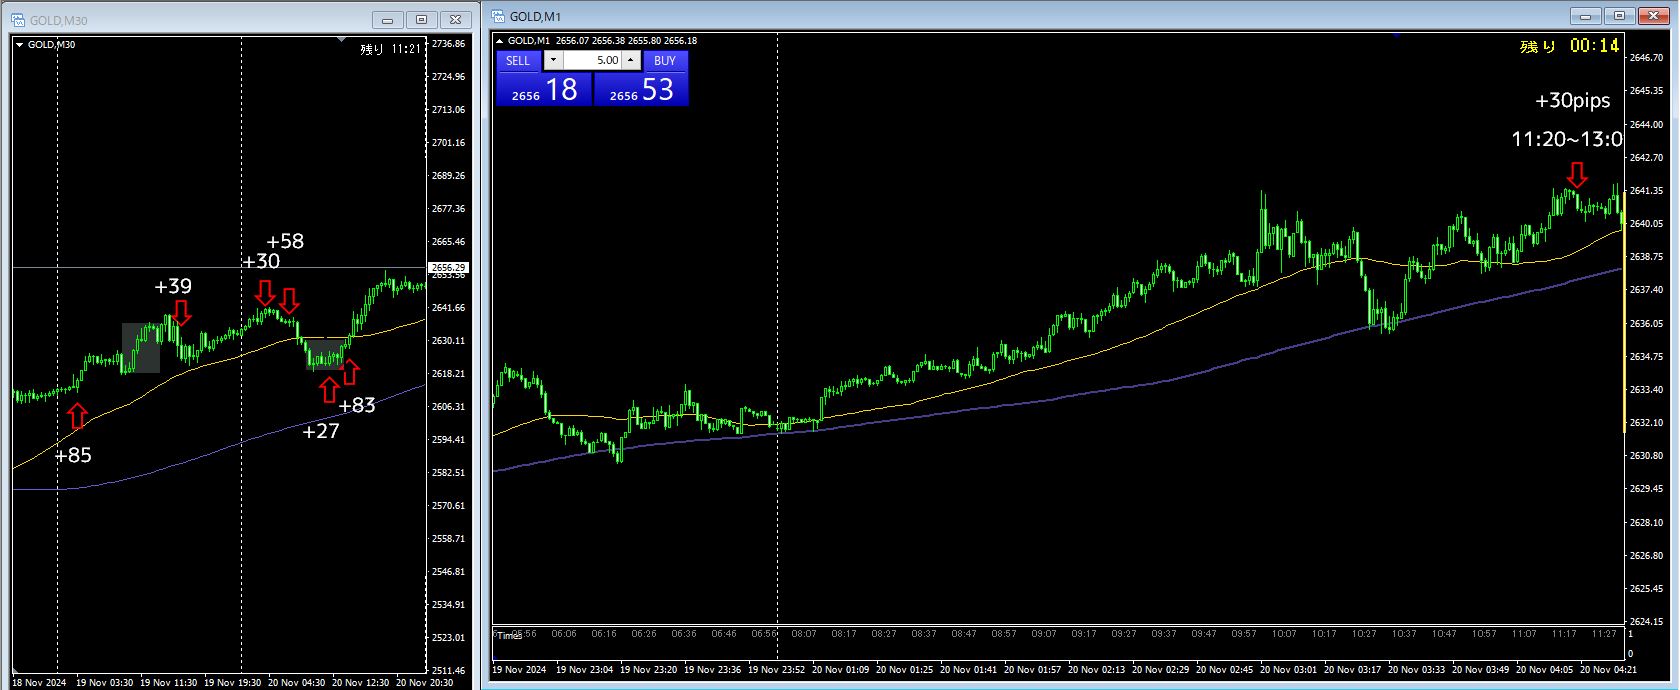
Task: Sell at the 2656 18 bid price panel
Action: pyautogui.click(x=544, y=89)
